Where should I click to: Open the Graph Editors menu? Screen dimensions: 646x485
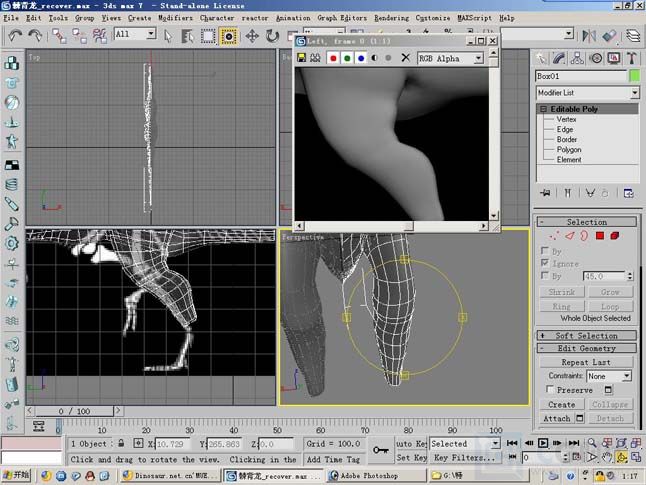click(342, 18)
